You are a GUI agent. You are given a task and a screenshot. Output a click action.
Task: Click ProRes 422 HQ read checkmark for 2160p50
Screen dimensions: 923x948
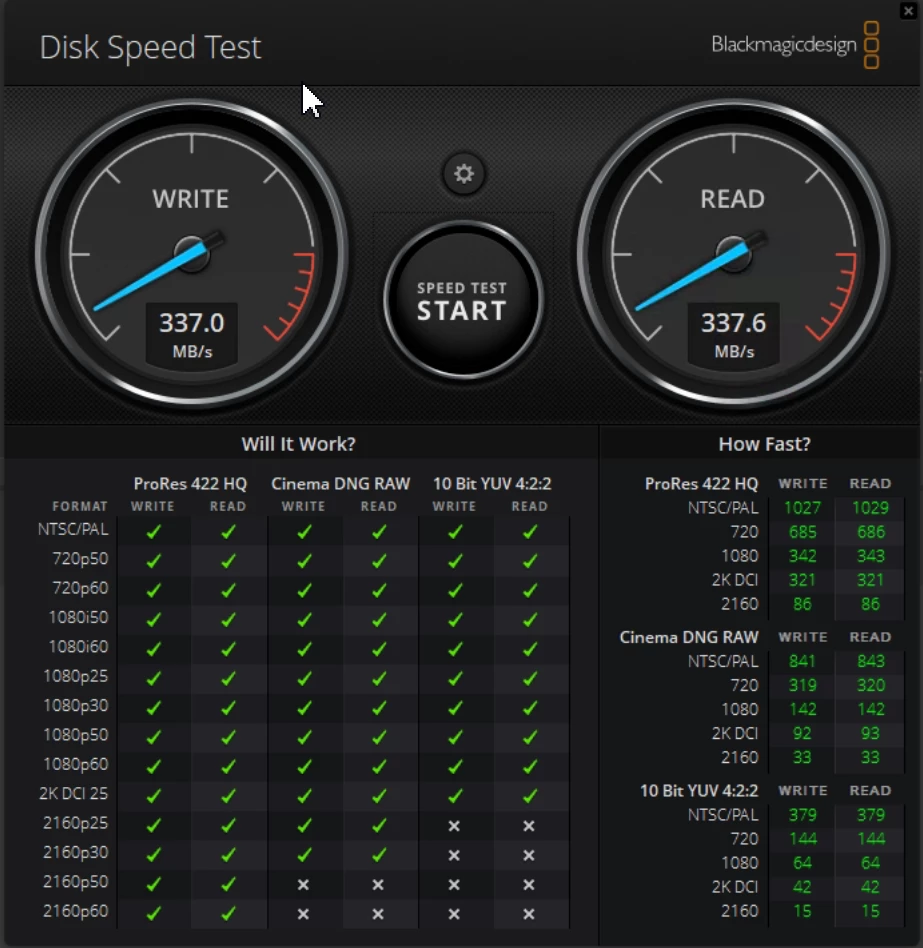228,884
